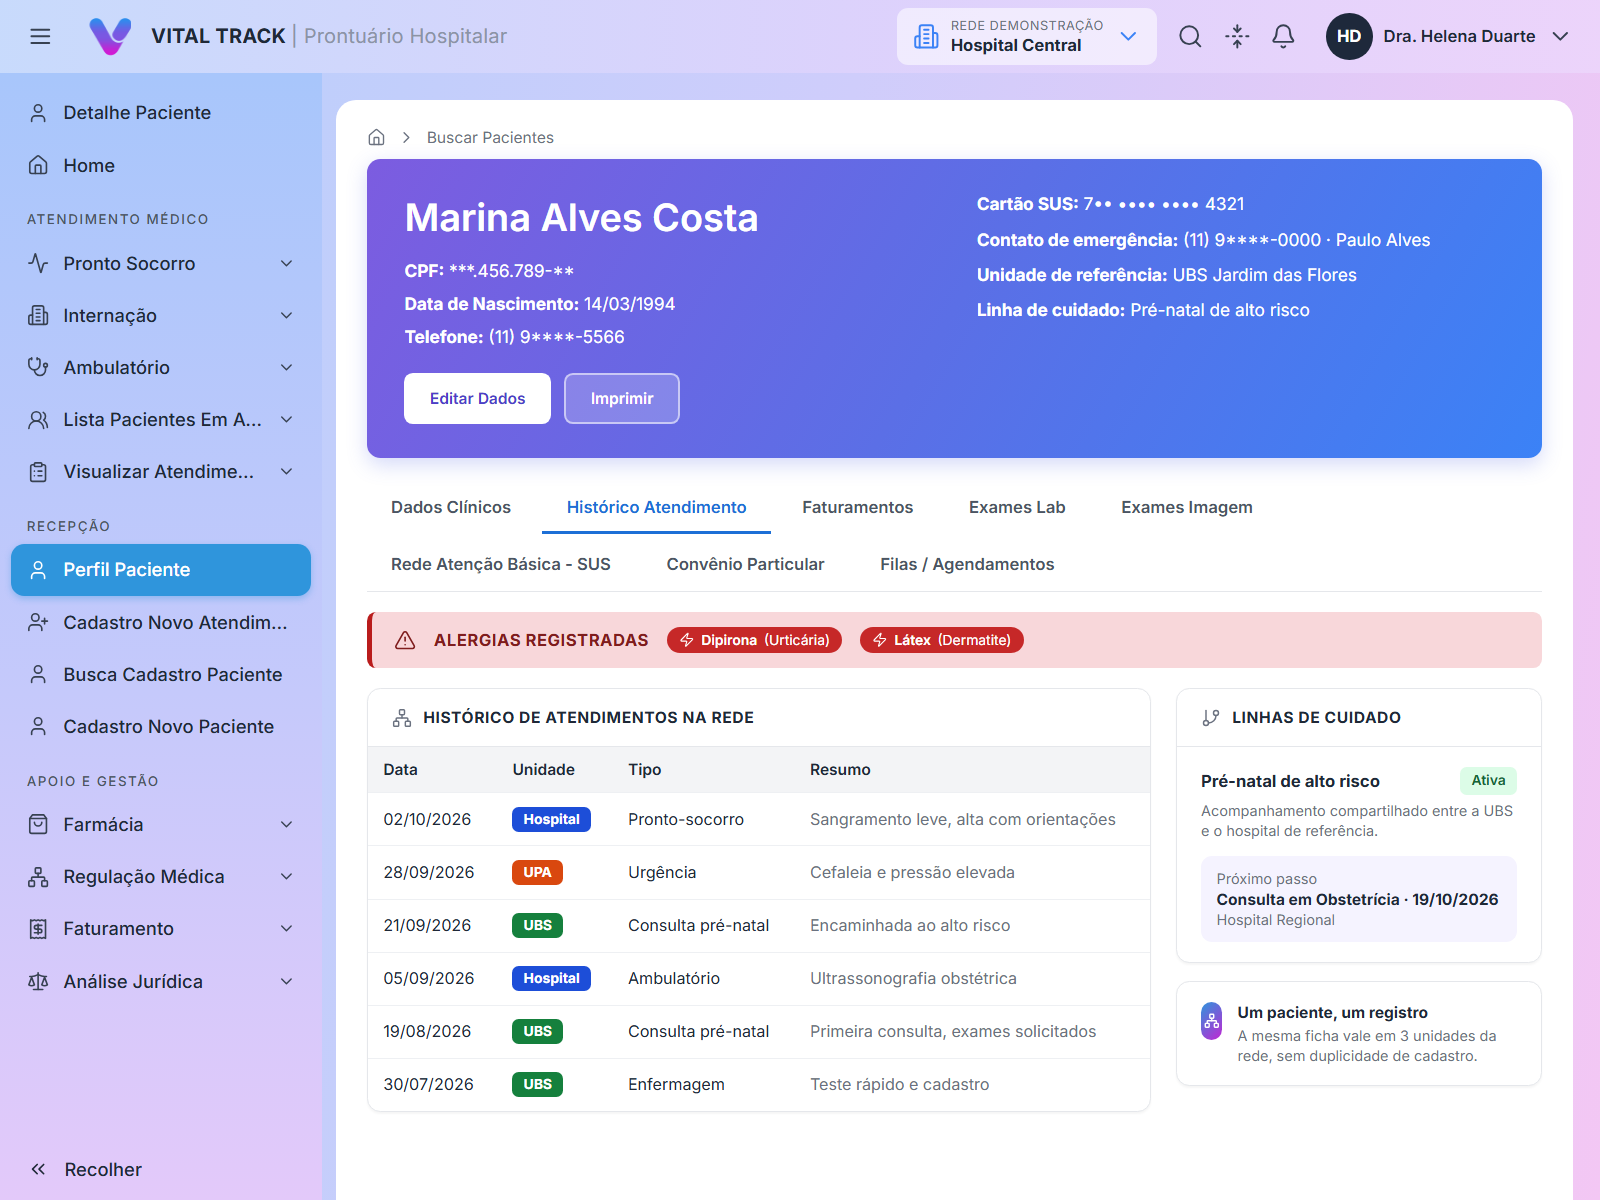This screenshot has height=1200, width=1600.
Task: Click the allergy warning triangle icon
Action: 405,640
